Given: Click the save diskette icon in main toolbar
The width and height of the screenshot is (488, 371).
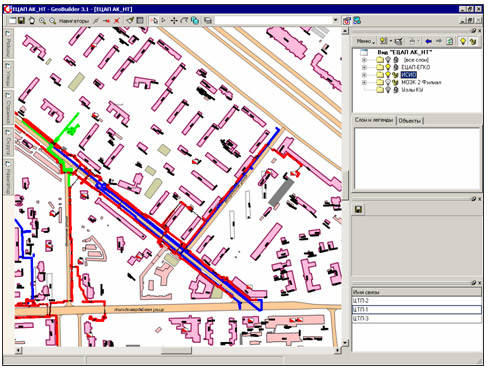Looking at the screenshot, I should pos(22,21).
